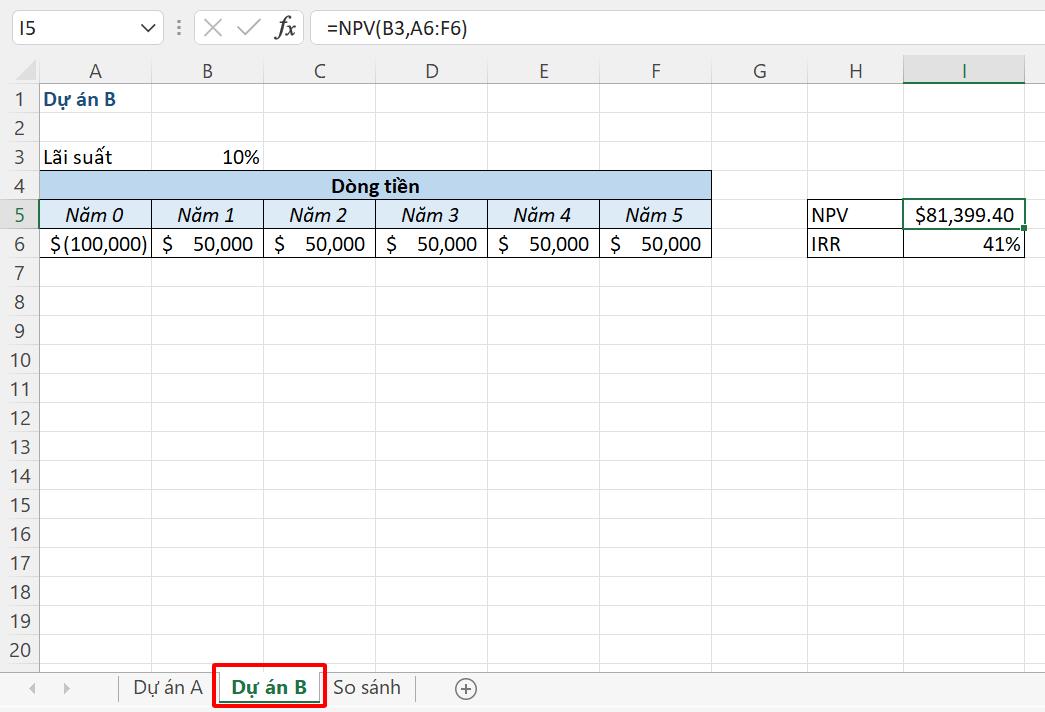Click the 41% IRR value cell
1045x712 pixels.
(964, 244)
